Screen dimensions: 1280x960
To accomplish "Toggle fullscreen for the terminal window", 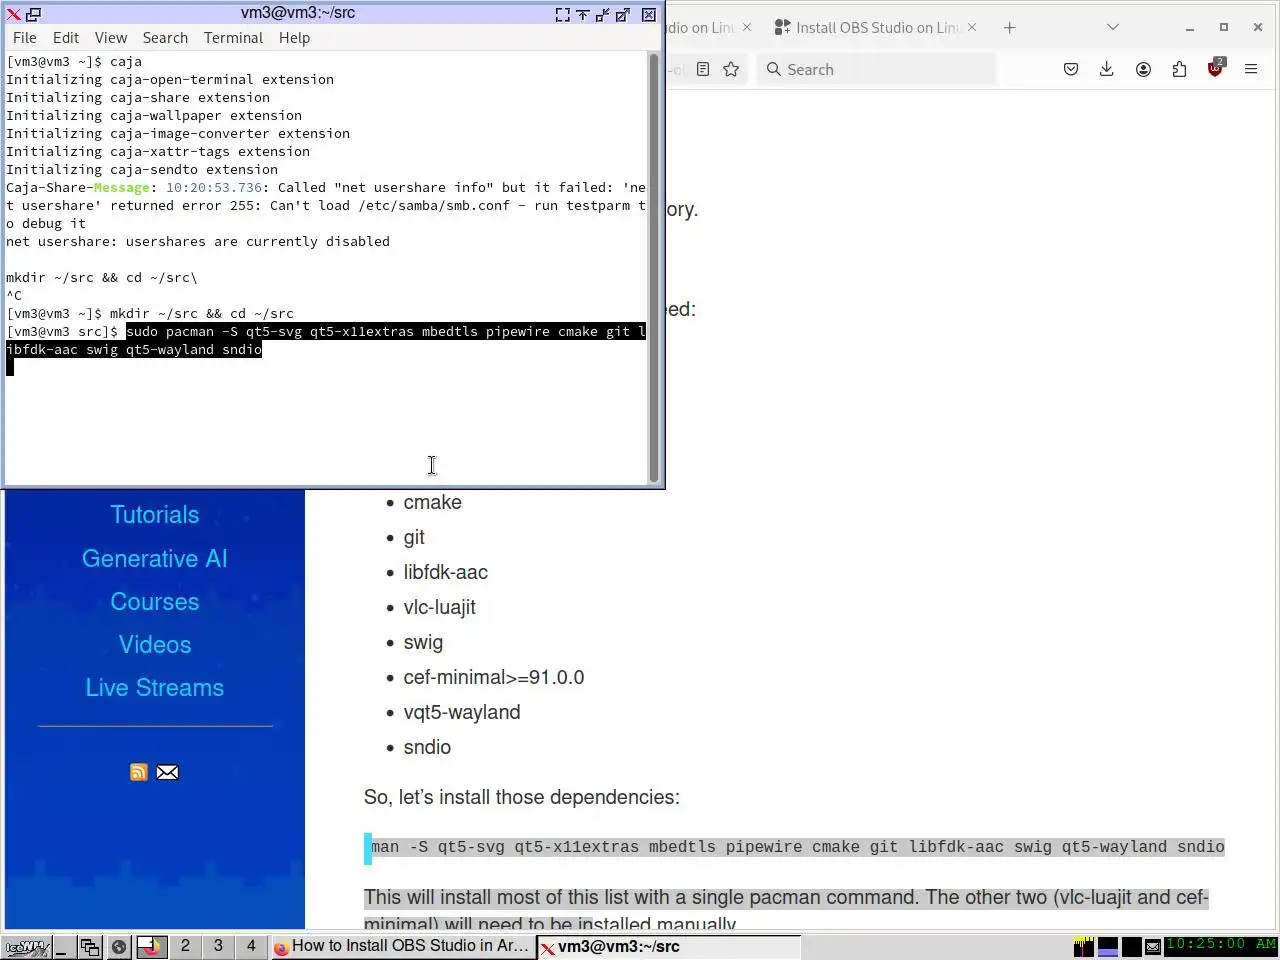I will tap(563, 14).
